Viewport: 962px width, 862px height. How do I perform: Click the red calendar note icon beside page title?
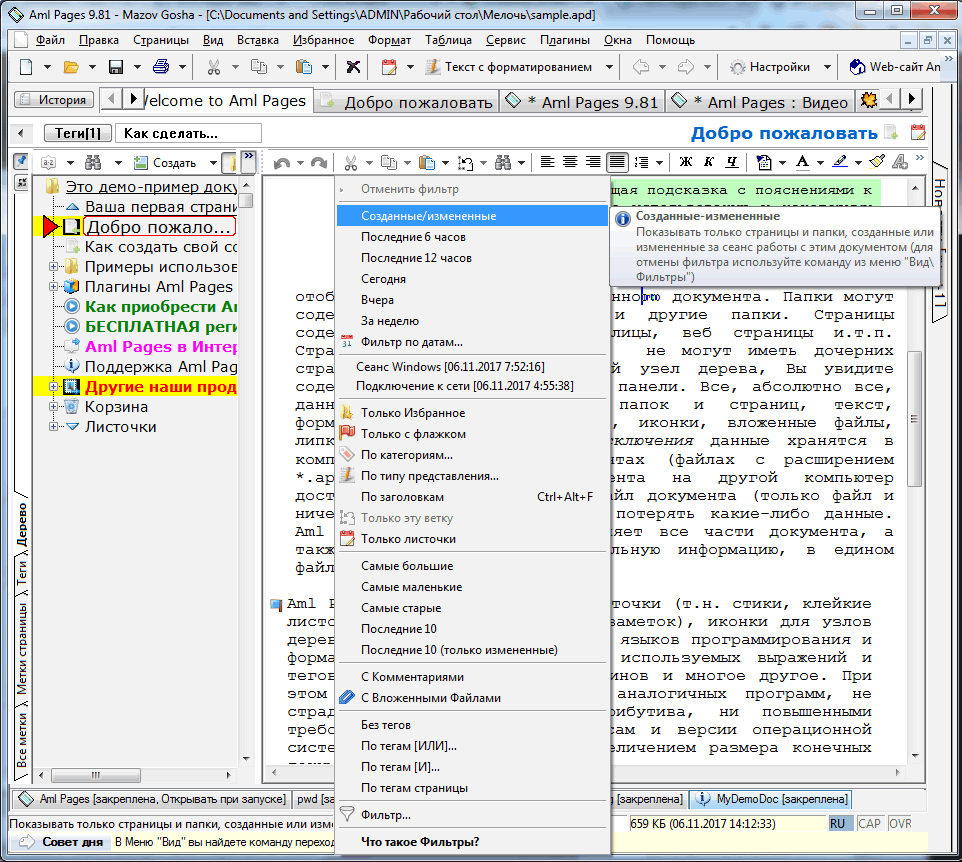click(918, 133)
